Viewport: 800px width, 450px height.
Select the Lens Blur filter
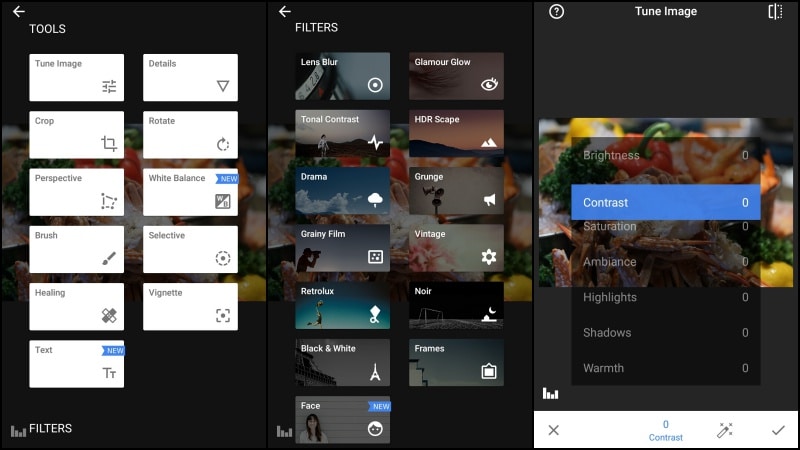[x=342, y=77]
